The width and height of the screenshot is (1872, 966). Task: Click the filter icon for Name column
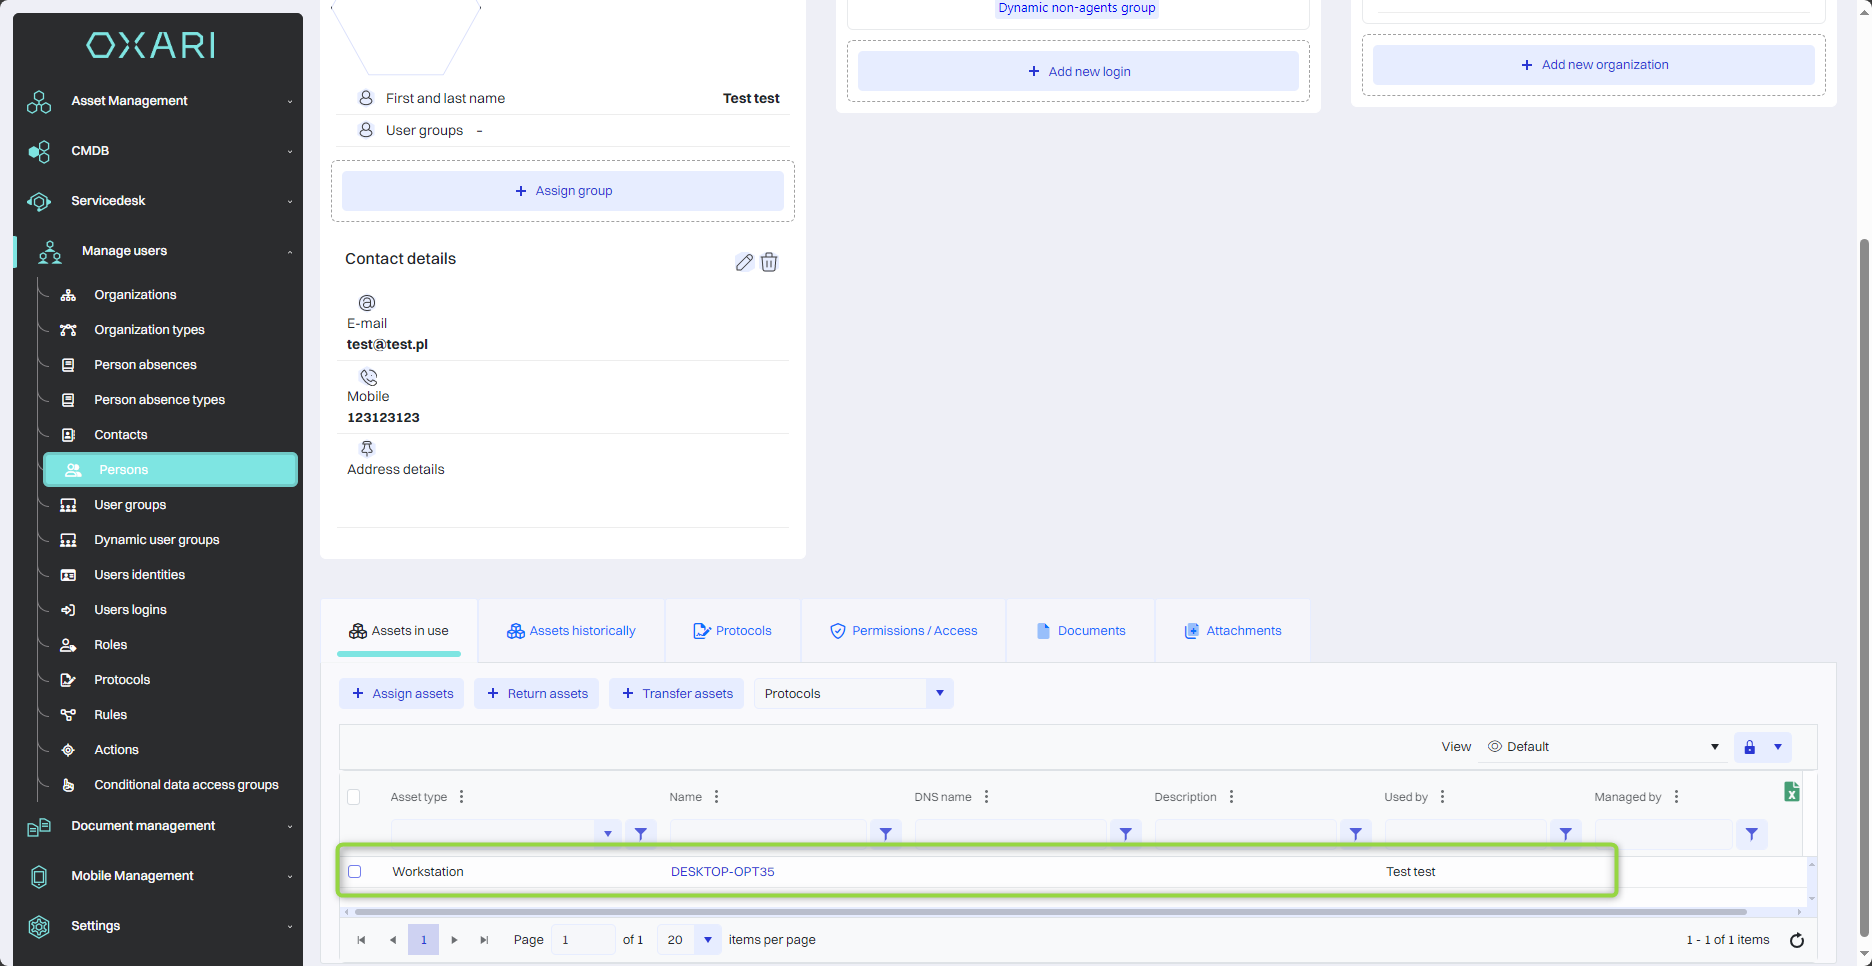[x=885, y=834]
